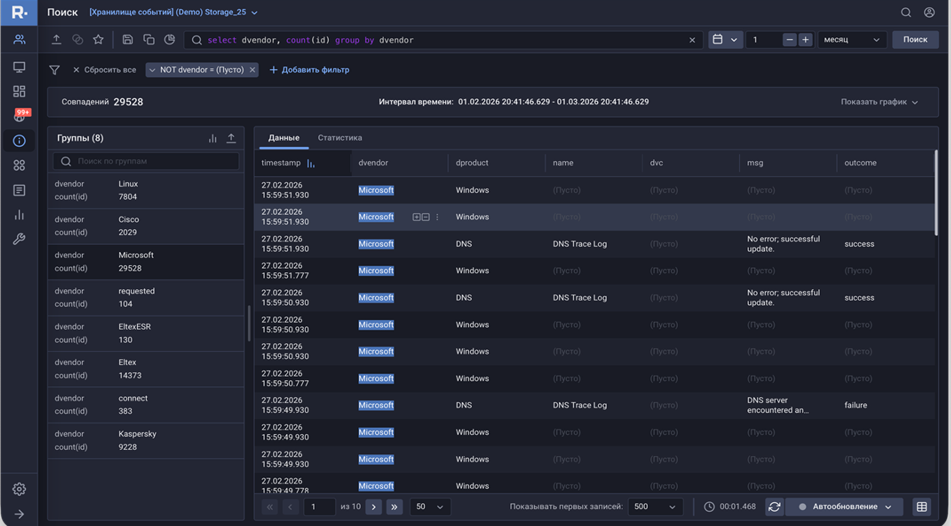
Task: Open the wrench tools icon in the sidebar
Action: pyautogui.click(x=19, y=239)
